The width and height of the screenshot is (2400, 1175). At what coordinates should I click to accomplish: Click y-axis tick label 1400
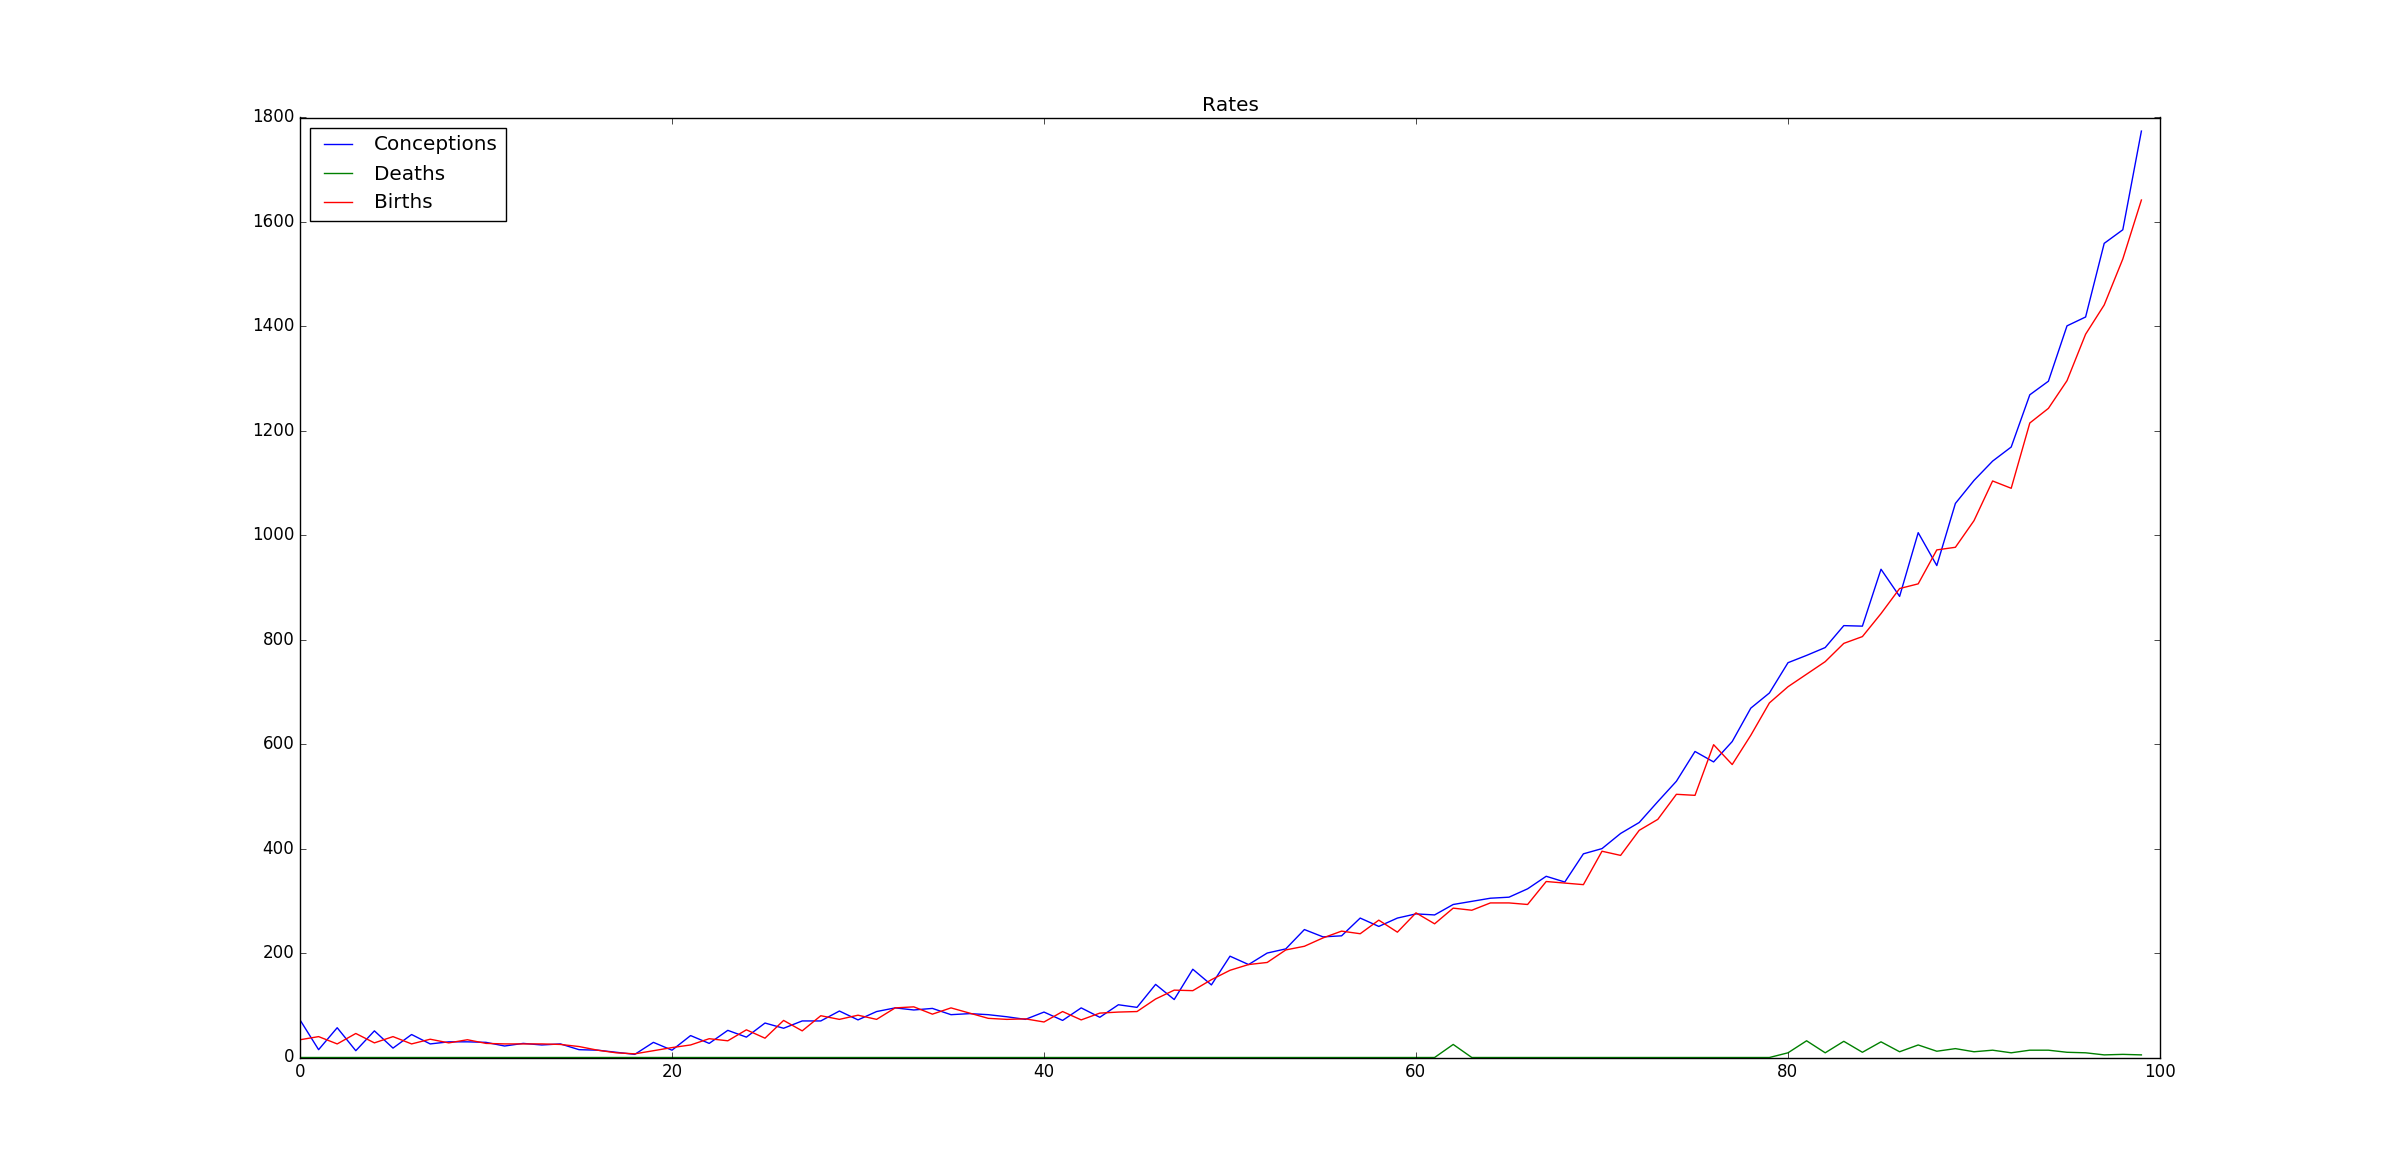pos(274,326)
